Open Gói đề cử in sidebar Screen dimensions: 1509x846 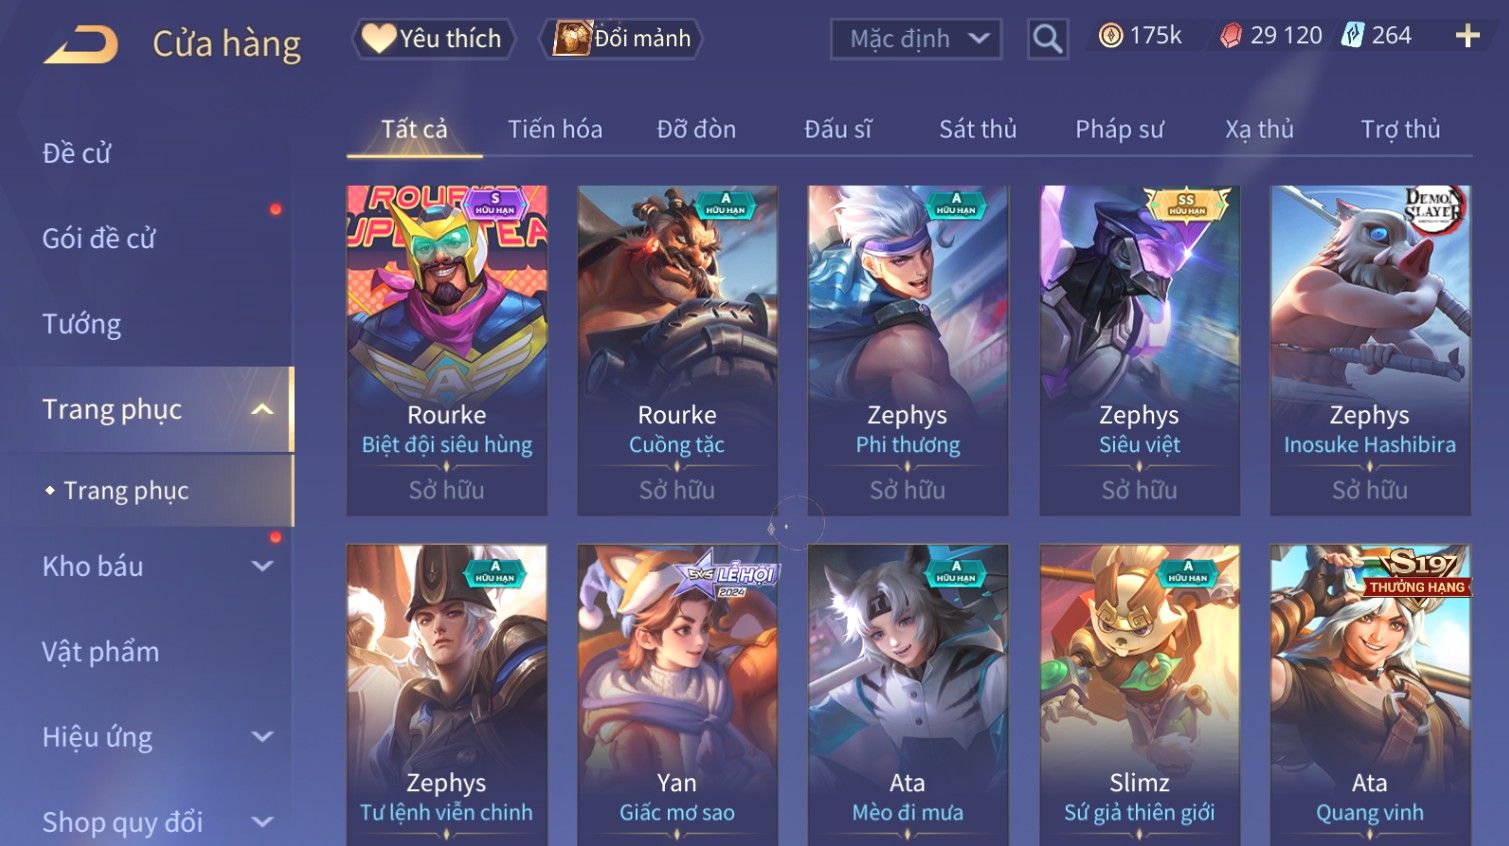[99, 238]
